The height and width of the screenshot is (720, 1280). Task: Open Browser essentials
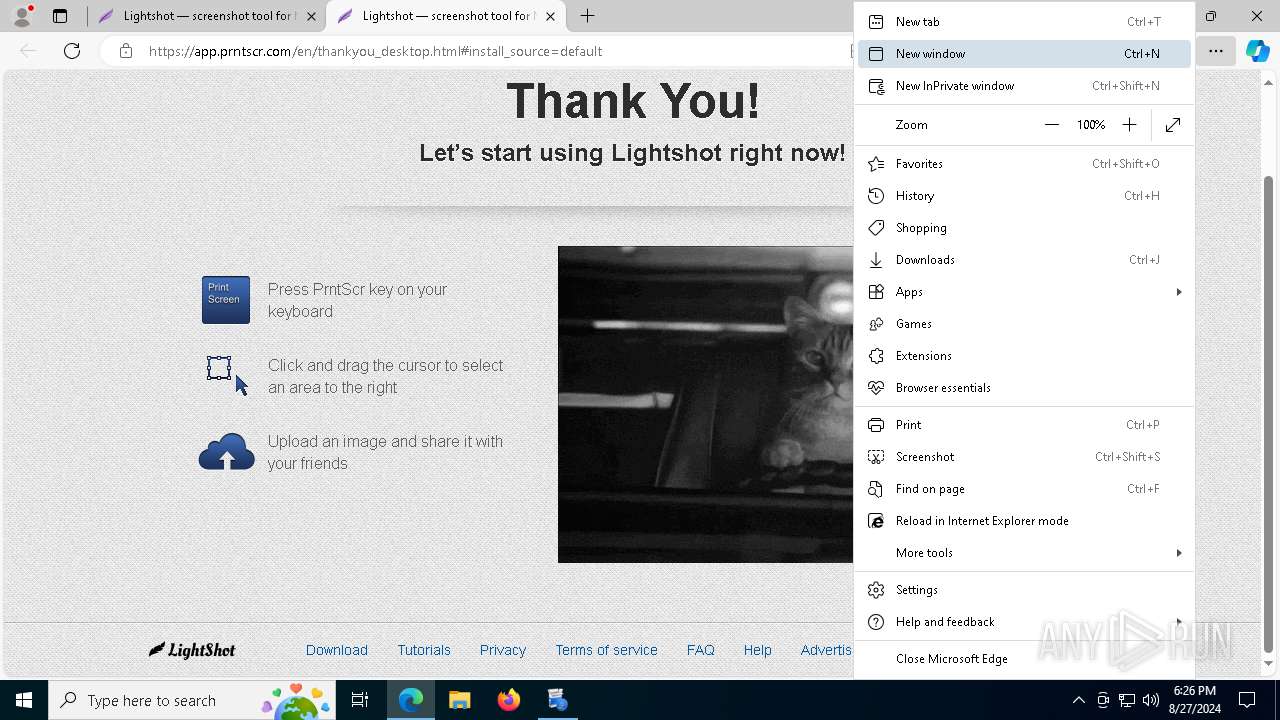[1024, 388]
